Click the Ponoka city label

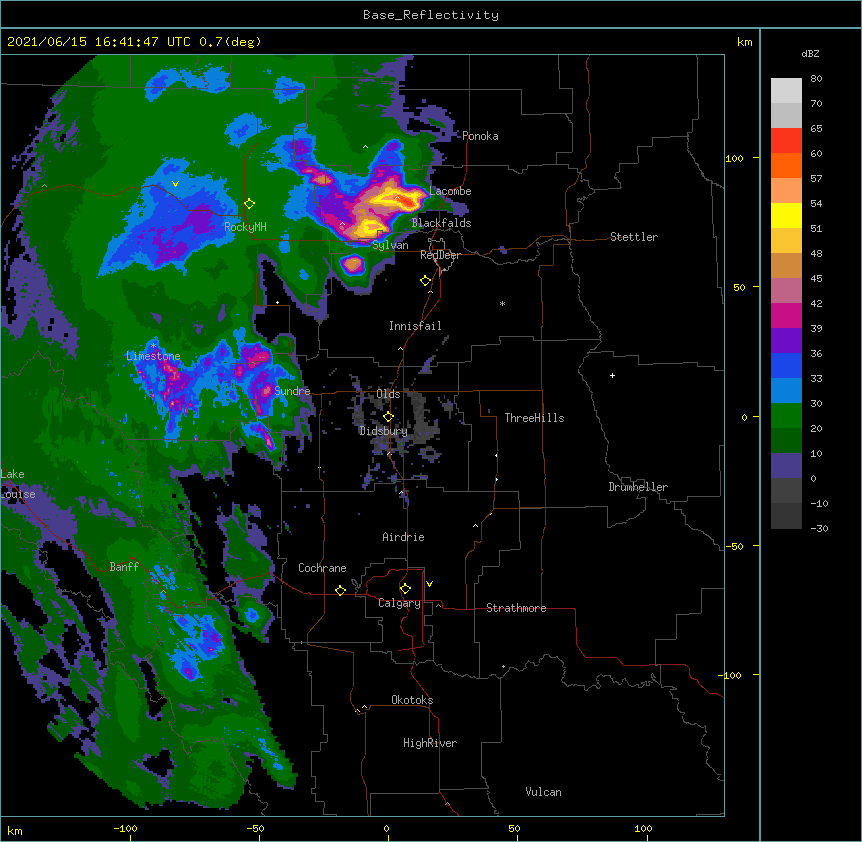(x=480, y=136)
